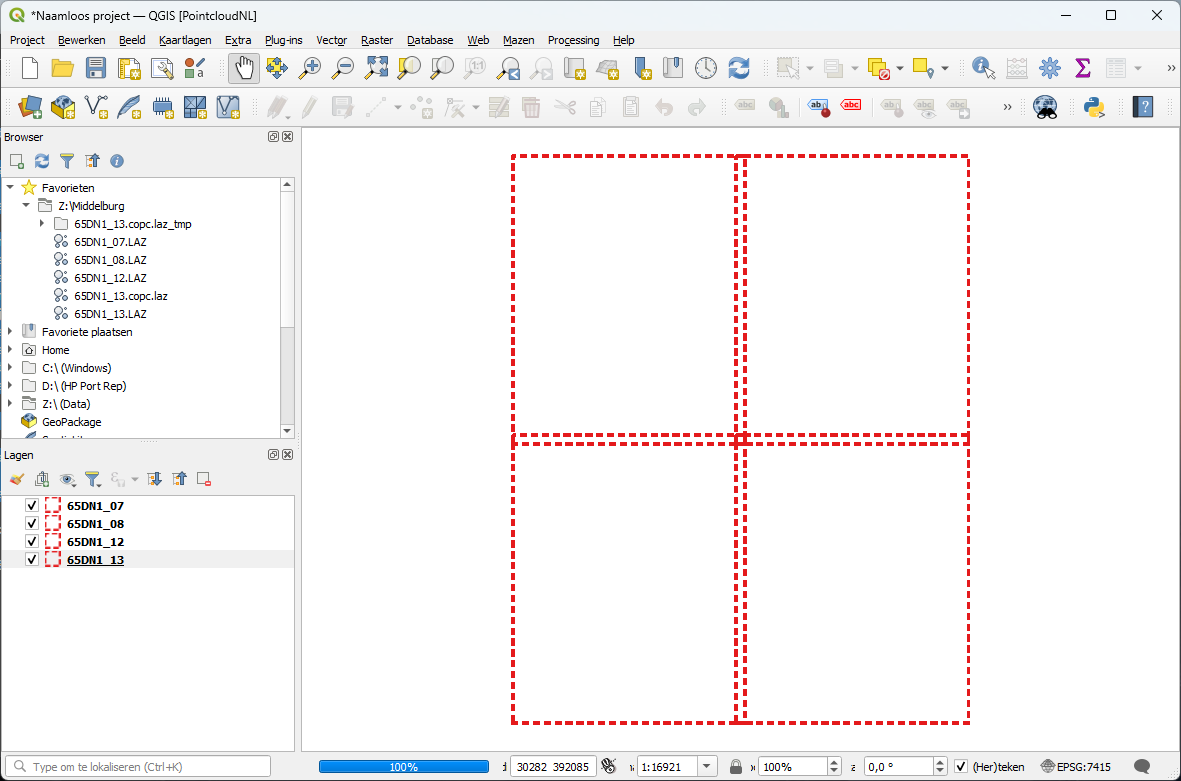This screenshot has height=781, width=1181.
Task: Expand the C:\ (Windows) entry in Browser
Action: [x=10, y=367]
